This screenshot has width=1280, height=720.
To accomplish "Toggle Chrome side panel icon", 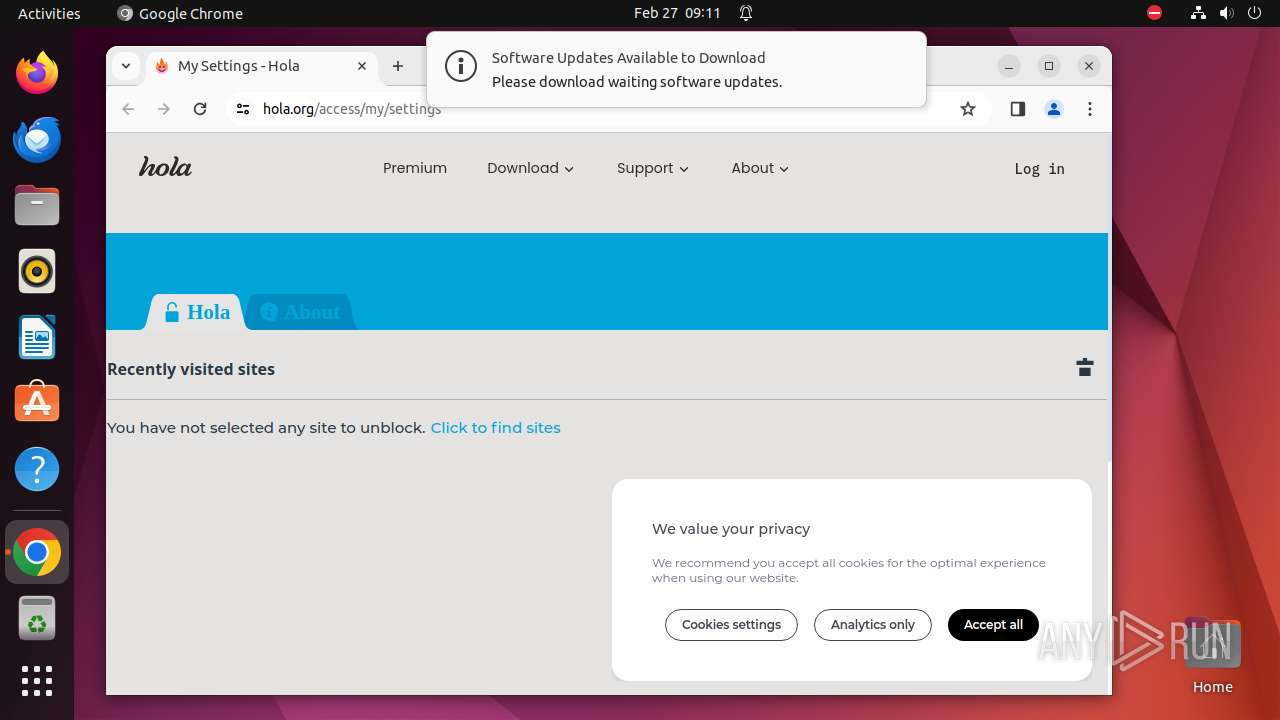I will (x=1018, y=109).
